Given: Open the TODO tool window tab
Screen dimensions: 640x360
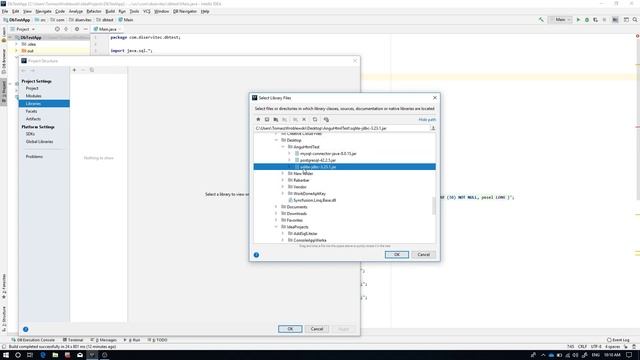Looking at the screenshot, I should (x=158, y=340).
